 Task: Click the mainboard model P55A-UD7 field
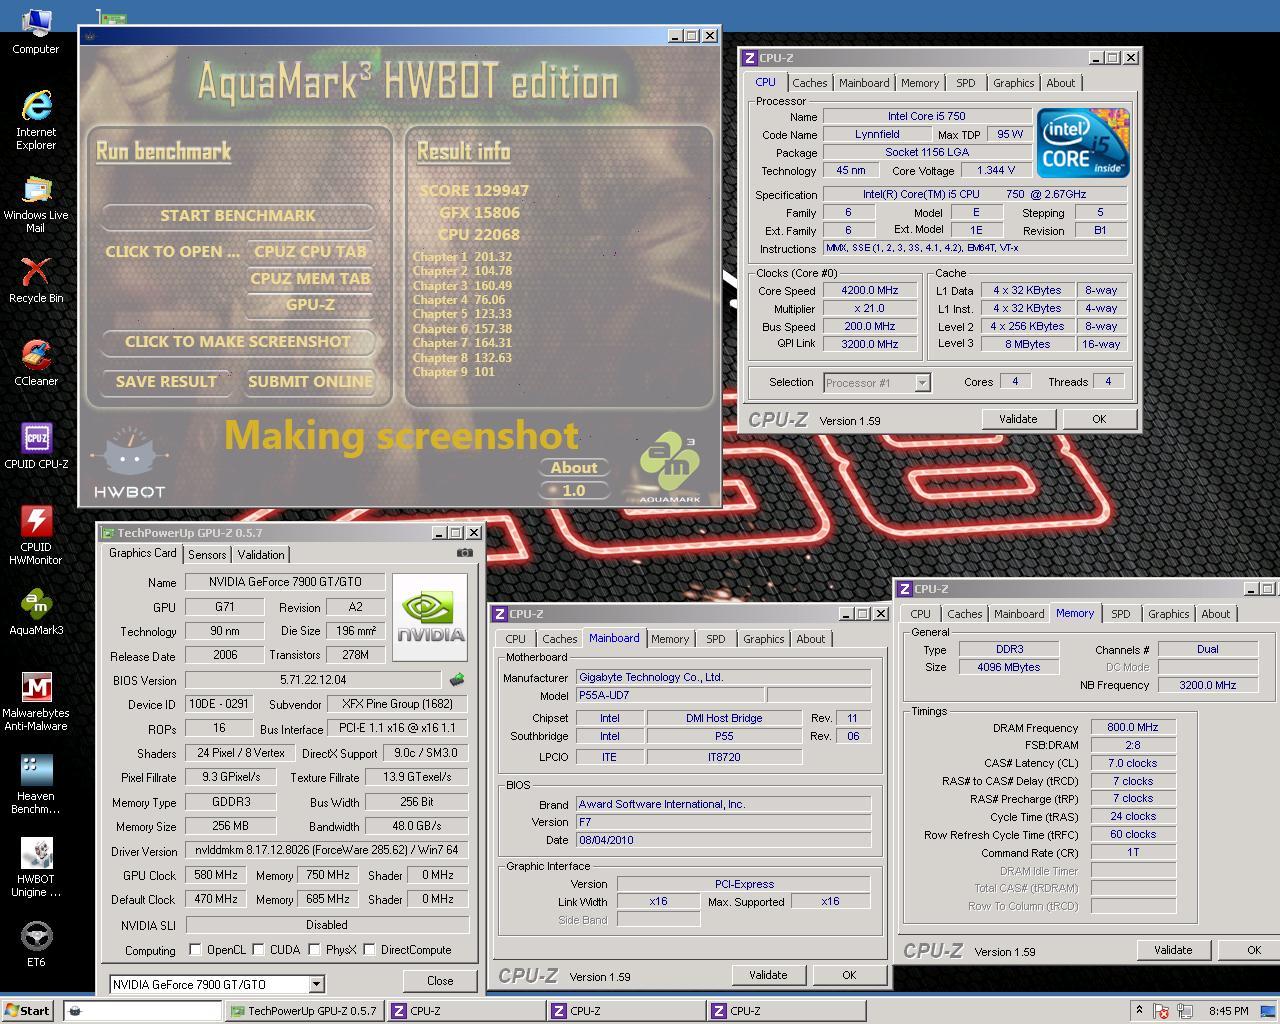click(670, 695)
